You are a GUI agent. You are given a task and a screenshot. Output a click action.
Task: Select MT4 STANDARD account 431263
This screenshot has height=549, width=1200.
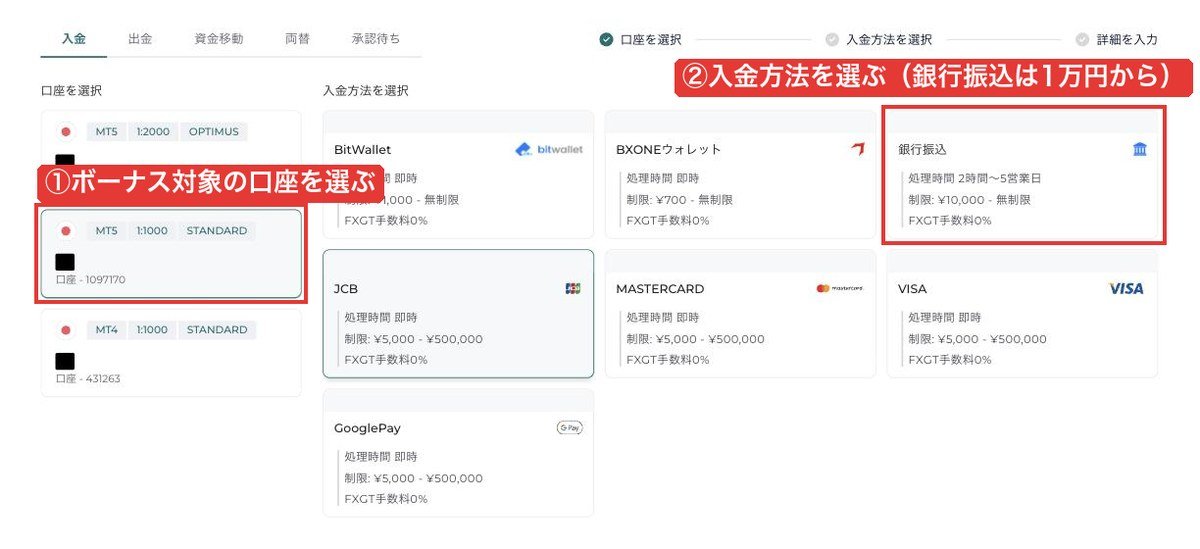pos(171,352)
